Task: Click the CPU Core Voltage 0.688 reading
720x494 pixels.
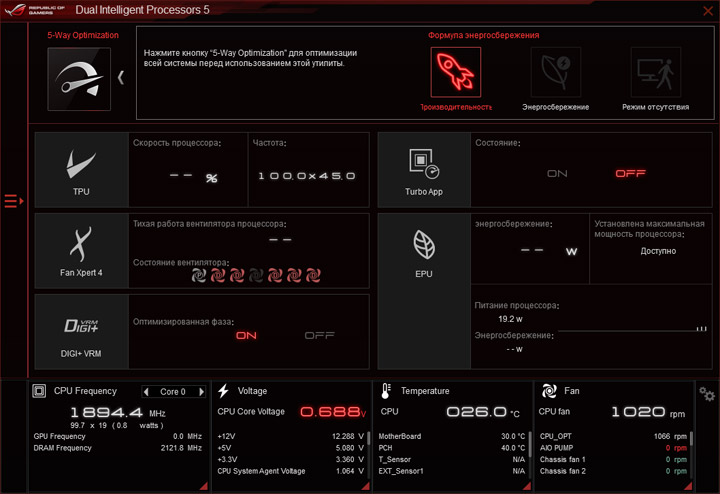Action: pyautogui.click(x=333, y=412)
